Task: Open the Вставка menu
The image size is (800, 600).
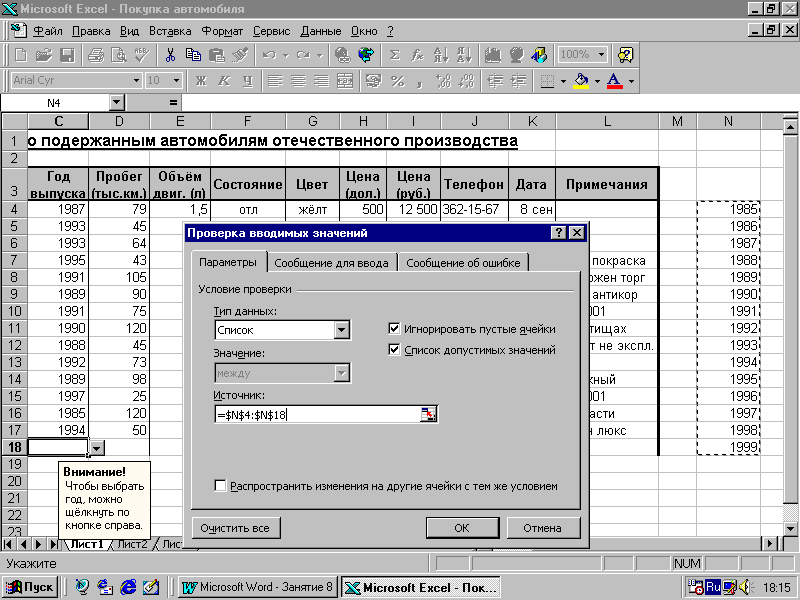Action: pyautogui.click(x=170, y=31)
